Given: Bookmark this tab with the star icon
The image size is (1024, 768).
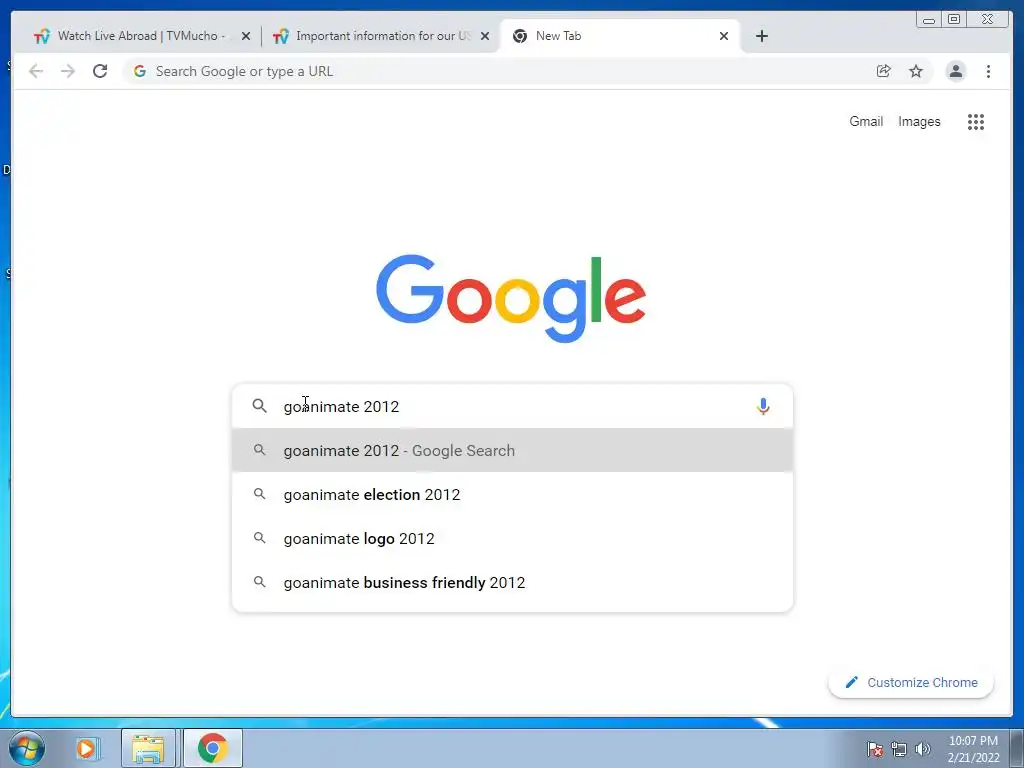Looking at the screenshot, I should point(916,71).
